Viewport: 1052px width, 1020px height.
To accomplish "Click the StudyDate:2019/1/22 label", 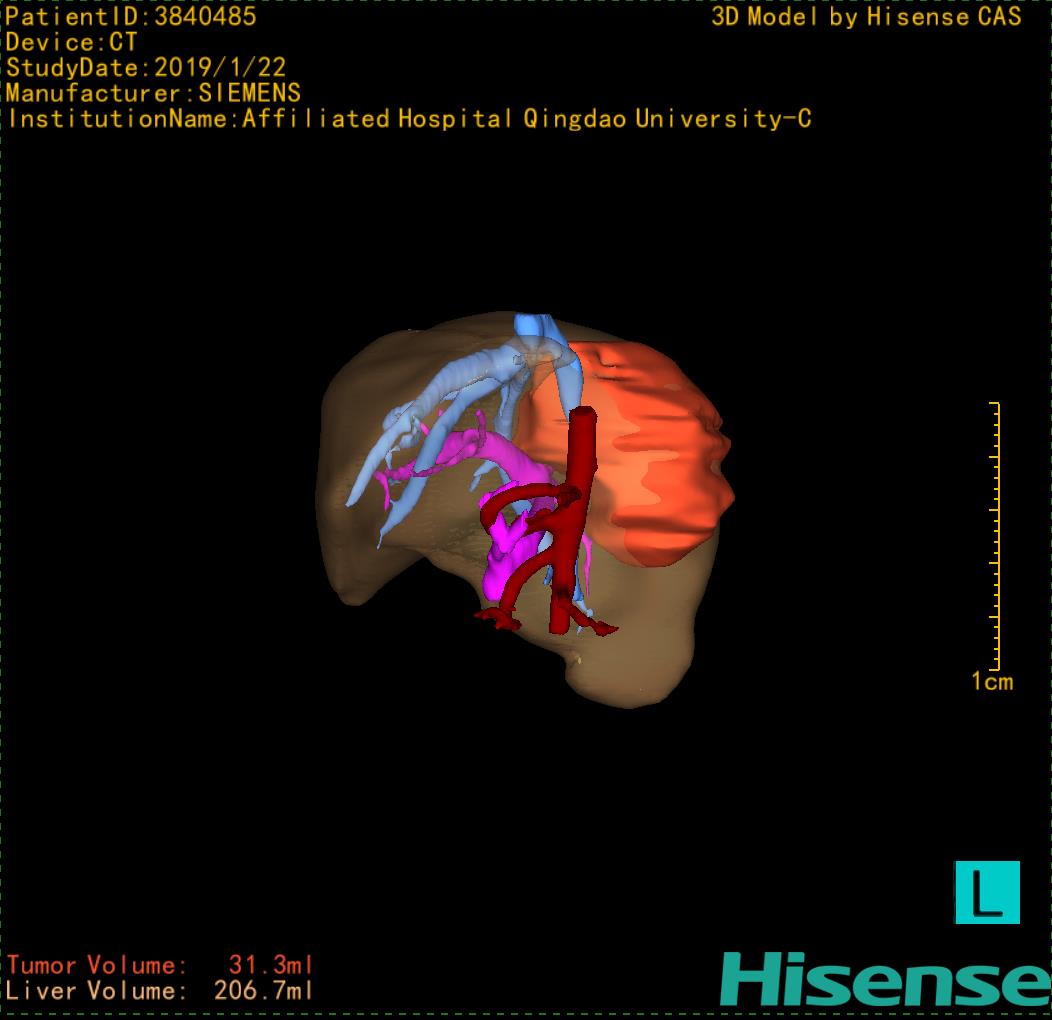I will pyautogui.click(x=146, y=68).
